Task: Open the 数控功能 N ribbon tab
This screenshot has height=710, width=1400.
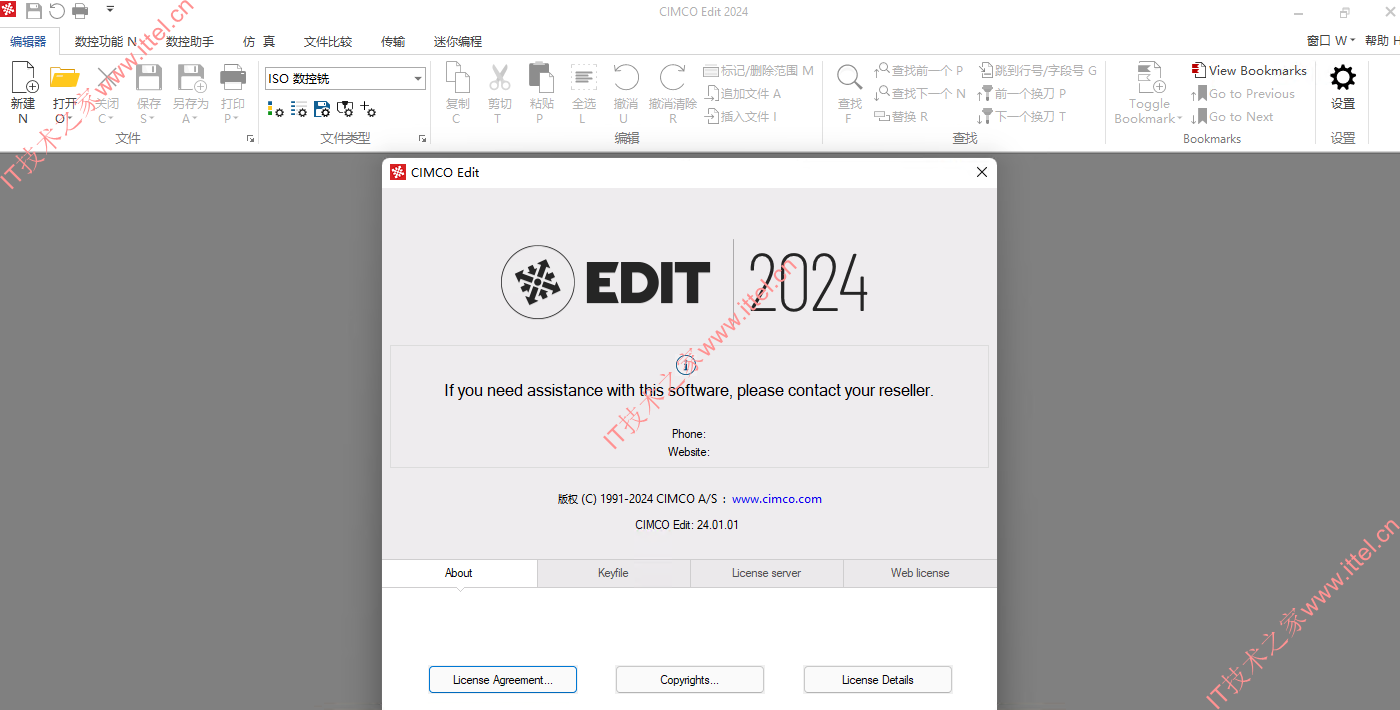Action: [x=106, y=42]
